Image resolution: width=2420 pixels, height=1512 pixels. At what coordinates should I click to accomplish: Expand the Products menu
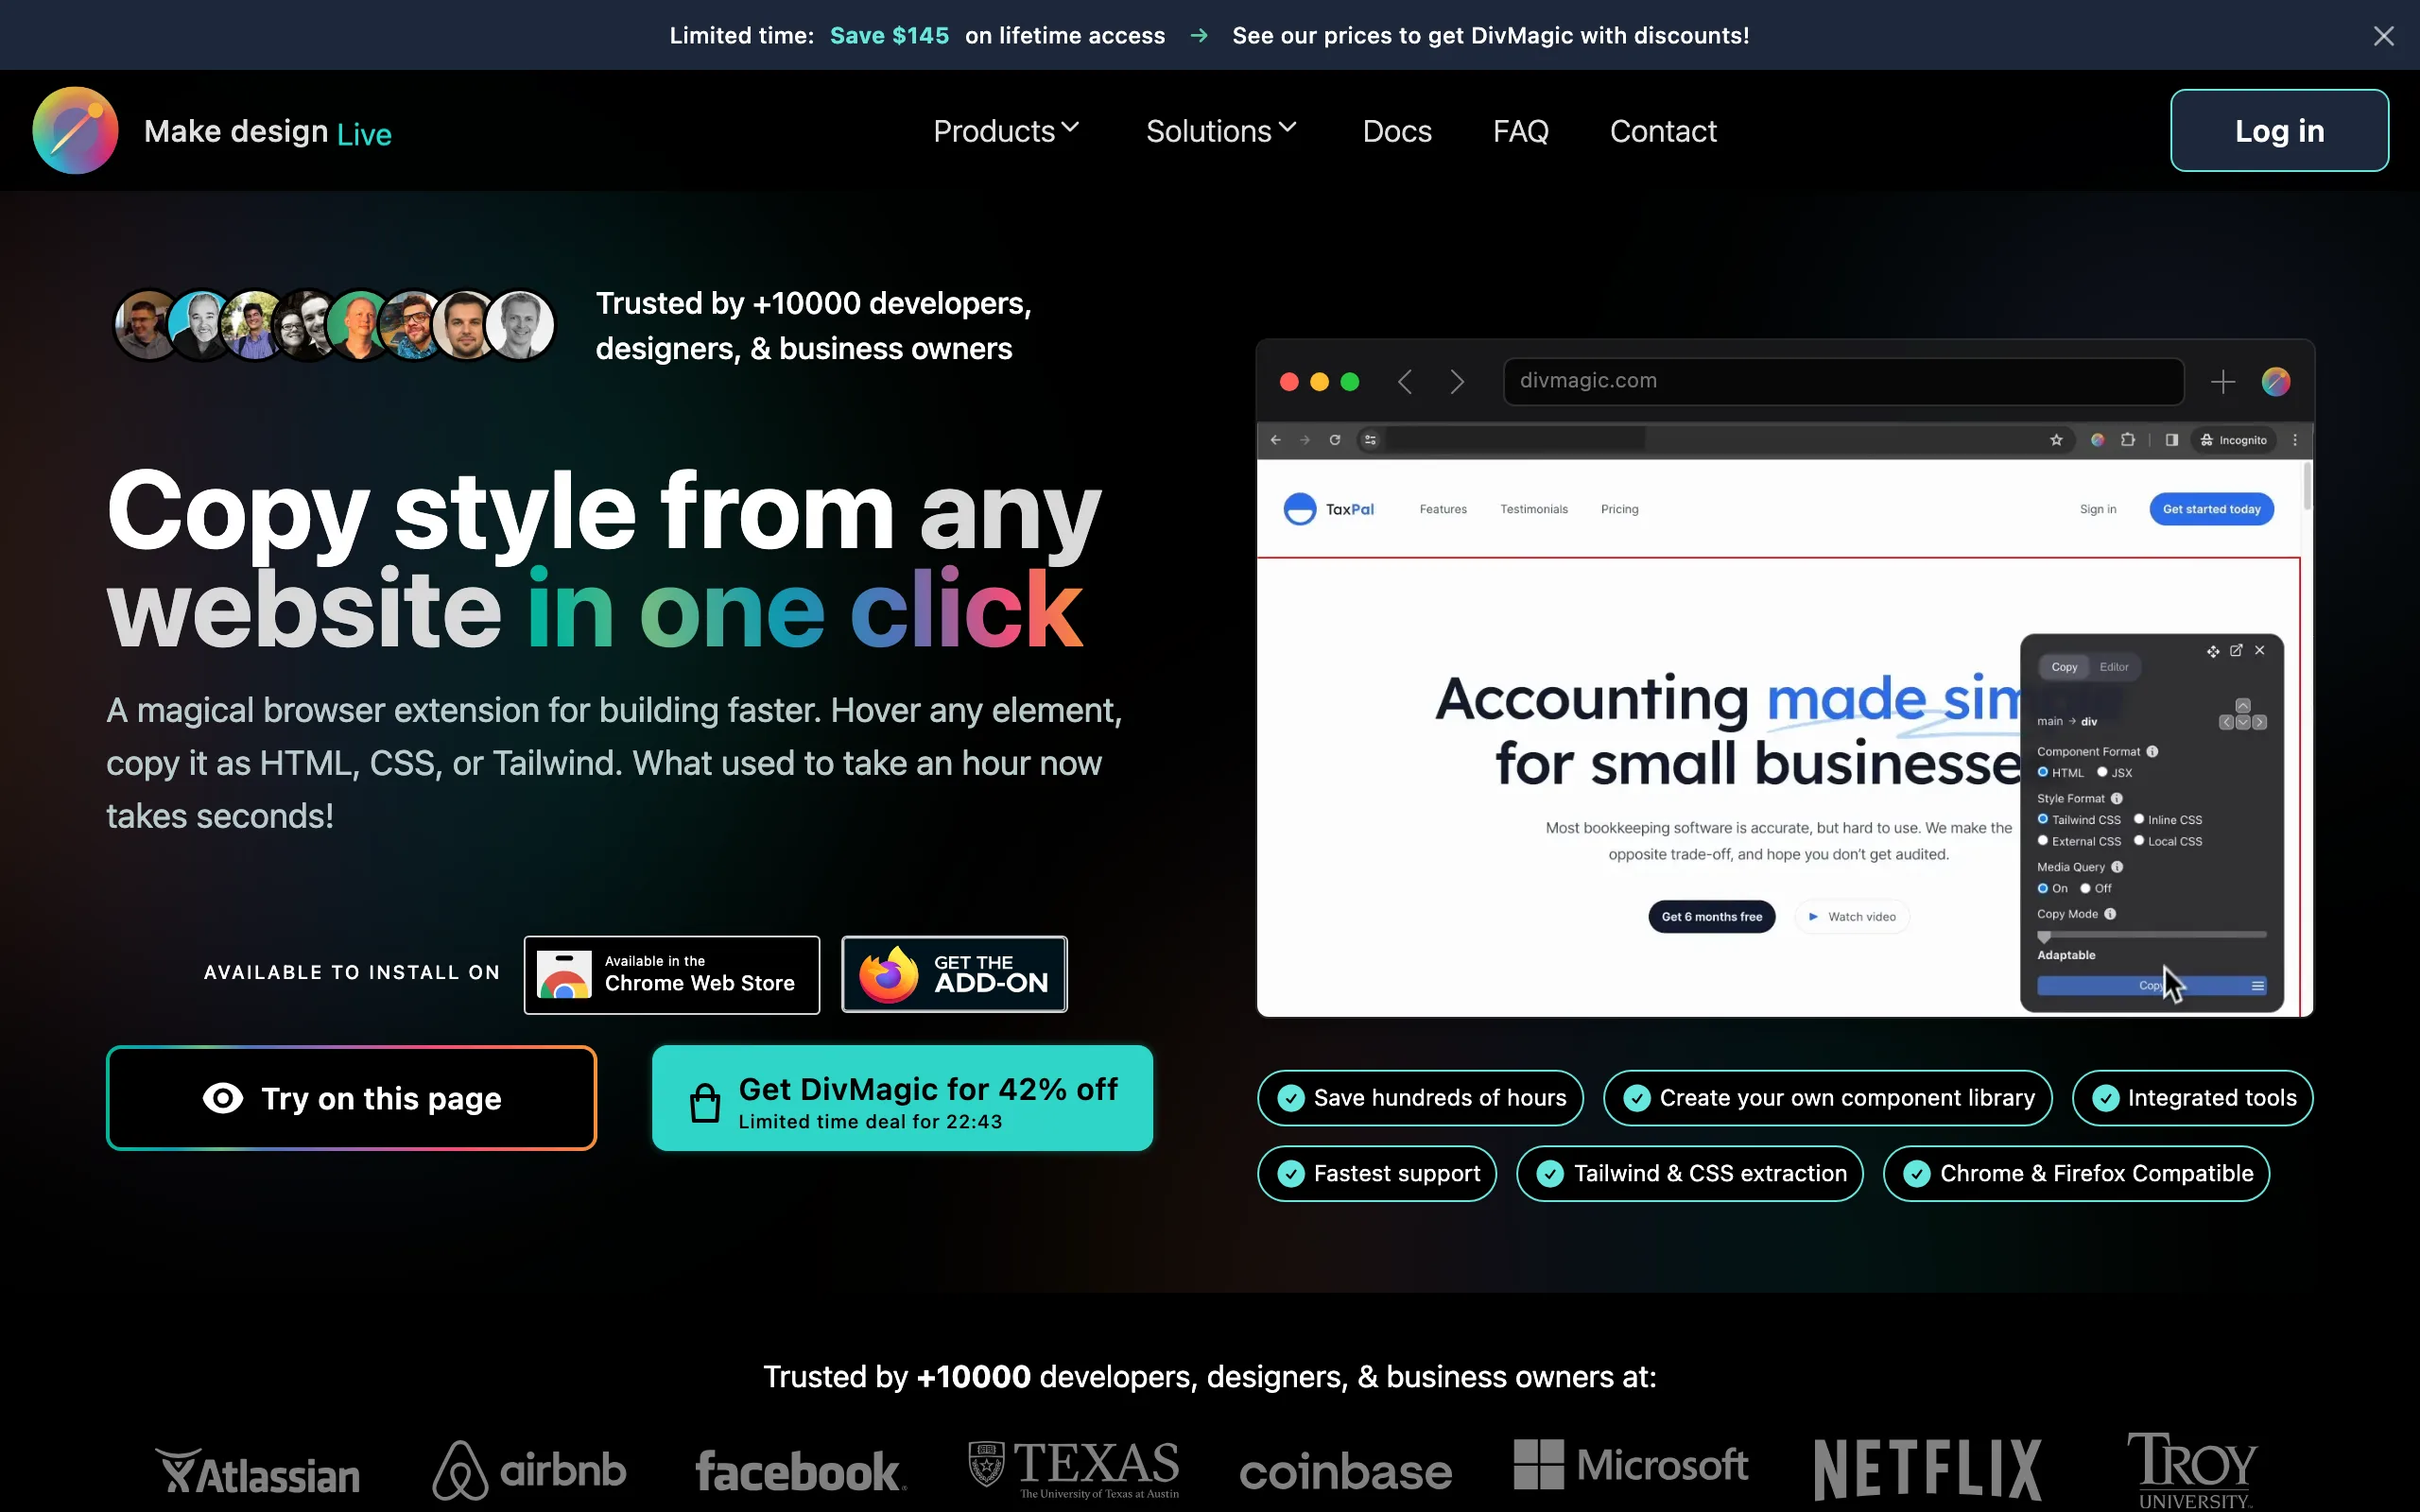coord(1006,131)
